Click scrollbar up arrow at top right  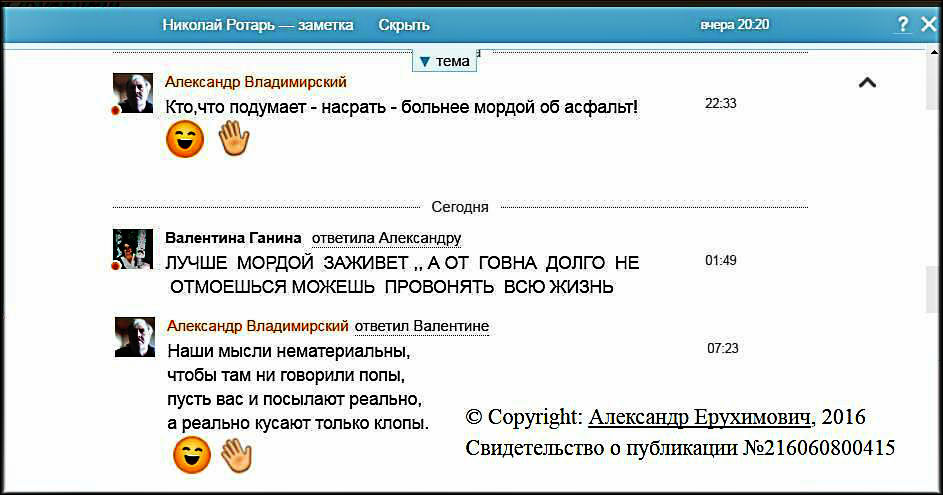(934, 52)
